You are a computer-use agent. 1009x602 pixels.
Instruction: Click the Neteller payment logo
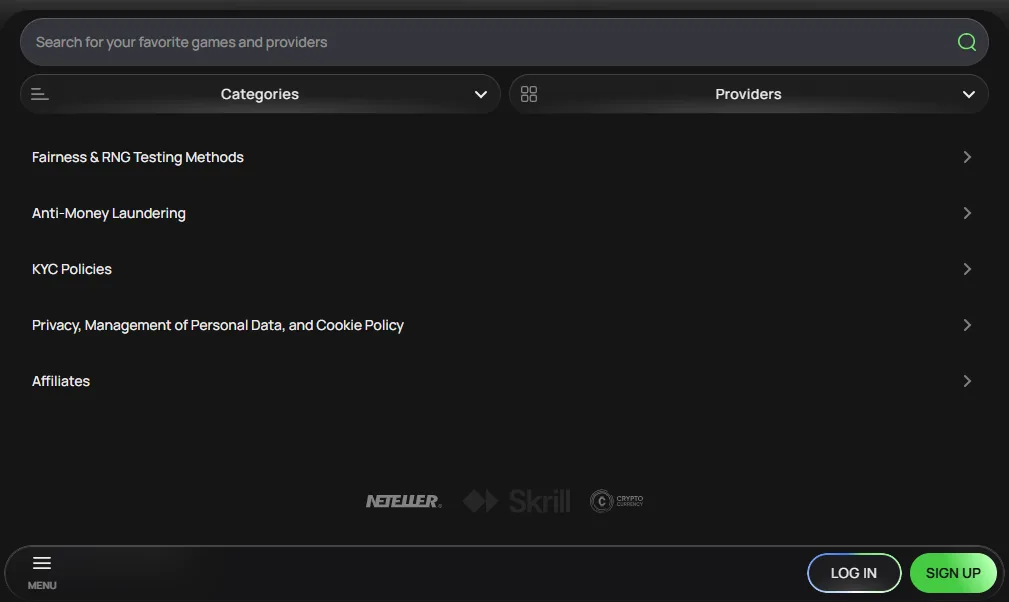coord(403,501)
